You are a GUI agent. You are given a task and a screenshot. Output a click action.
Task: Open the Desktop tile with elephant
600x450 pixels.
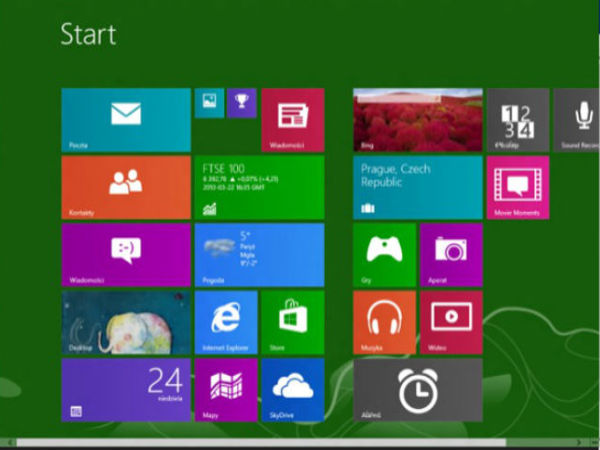[126, 323]
